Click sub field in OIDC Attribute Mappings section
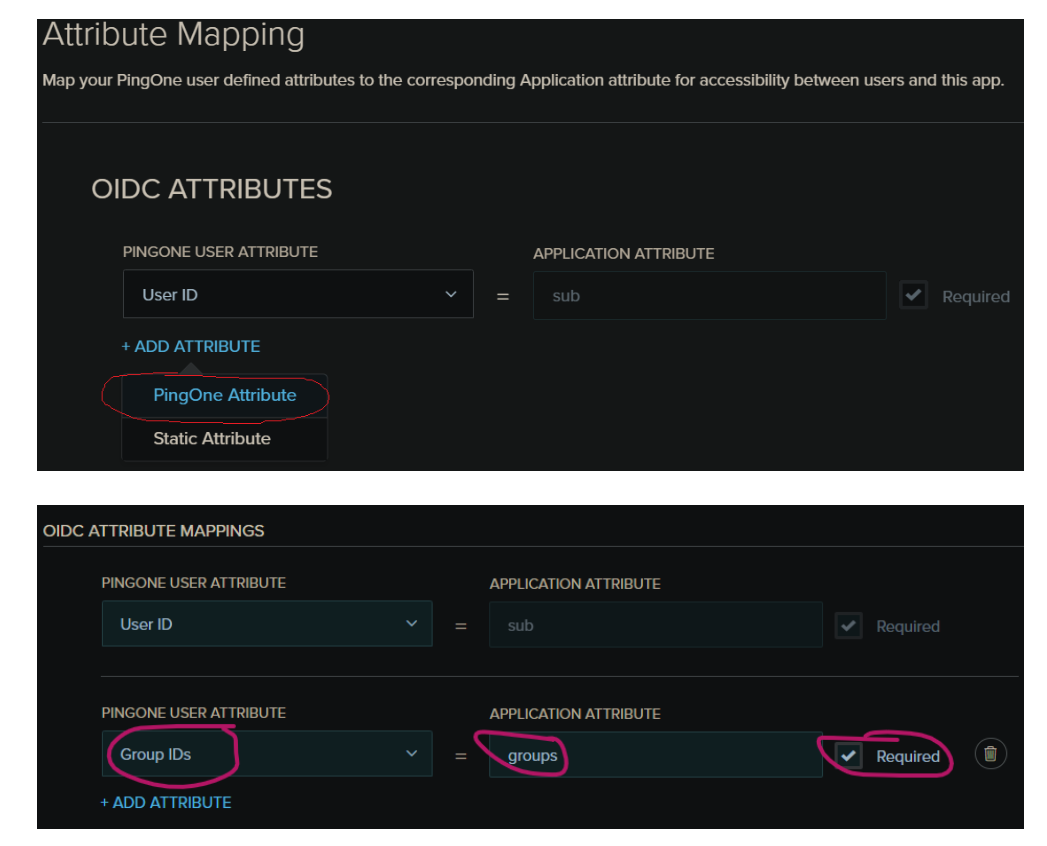The image size is (1047, 846). pyautogui.click(x=656, y=625)
